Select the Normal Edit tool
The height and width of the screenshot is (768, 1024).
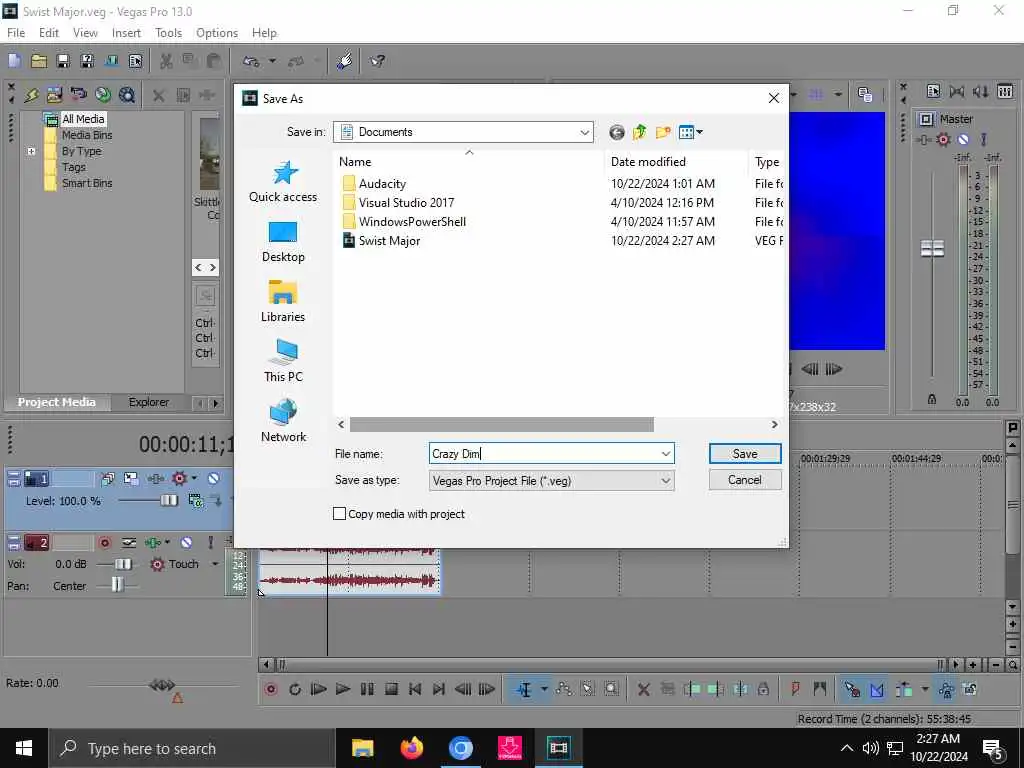[524, 690]
